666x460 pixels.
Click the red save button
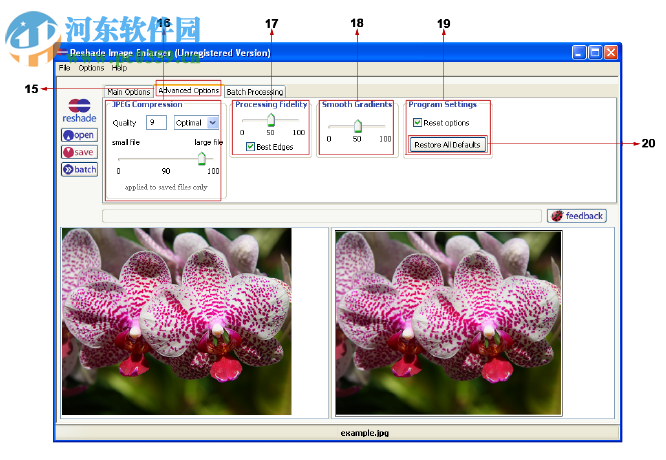(79, 152)
